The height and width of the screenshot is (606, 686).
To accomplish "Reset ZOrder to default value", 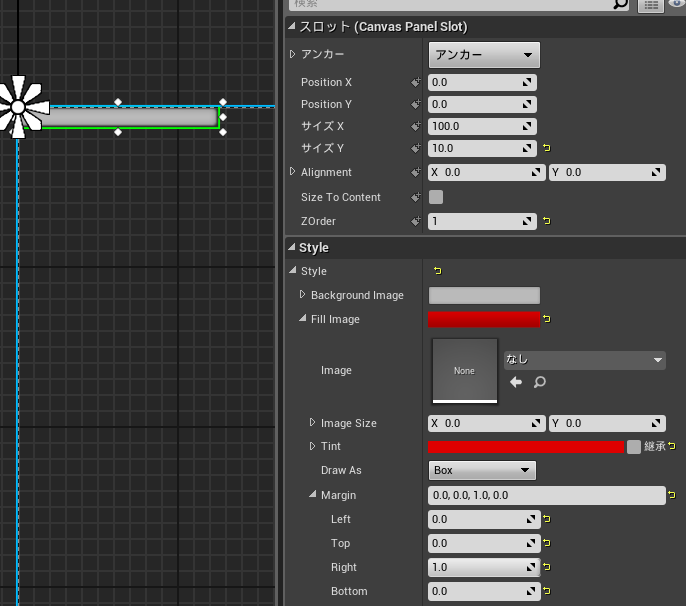I will pyautogui.click(x=546, y=221).
